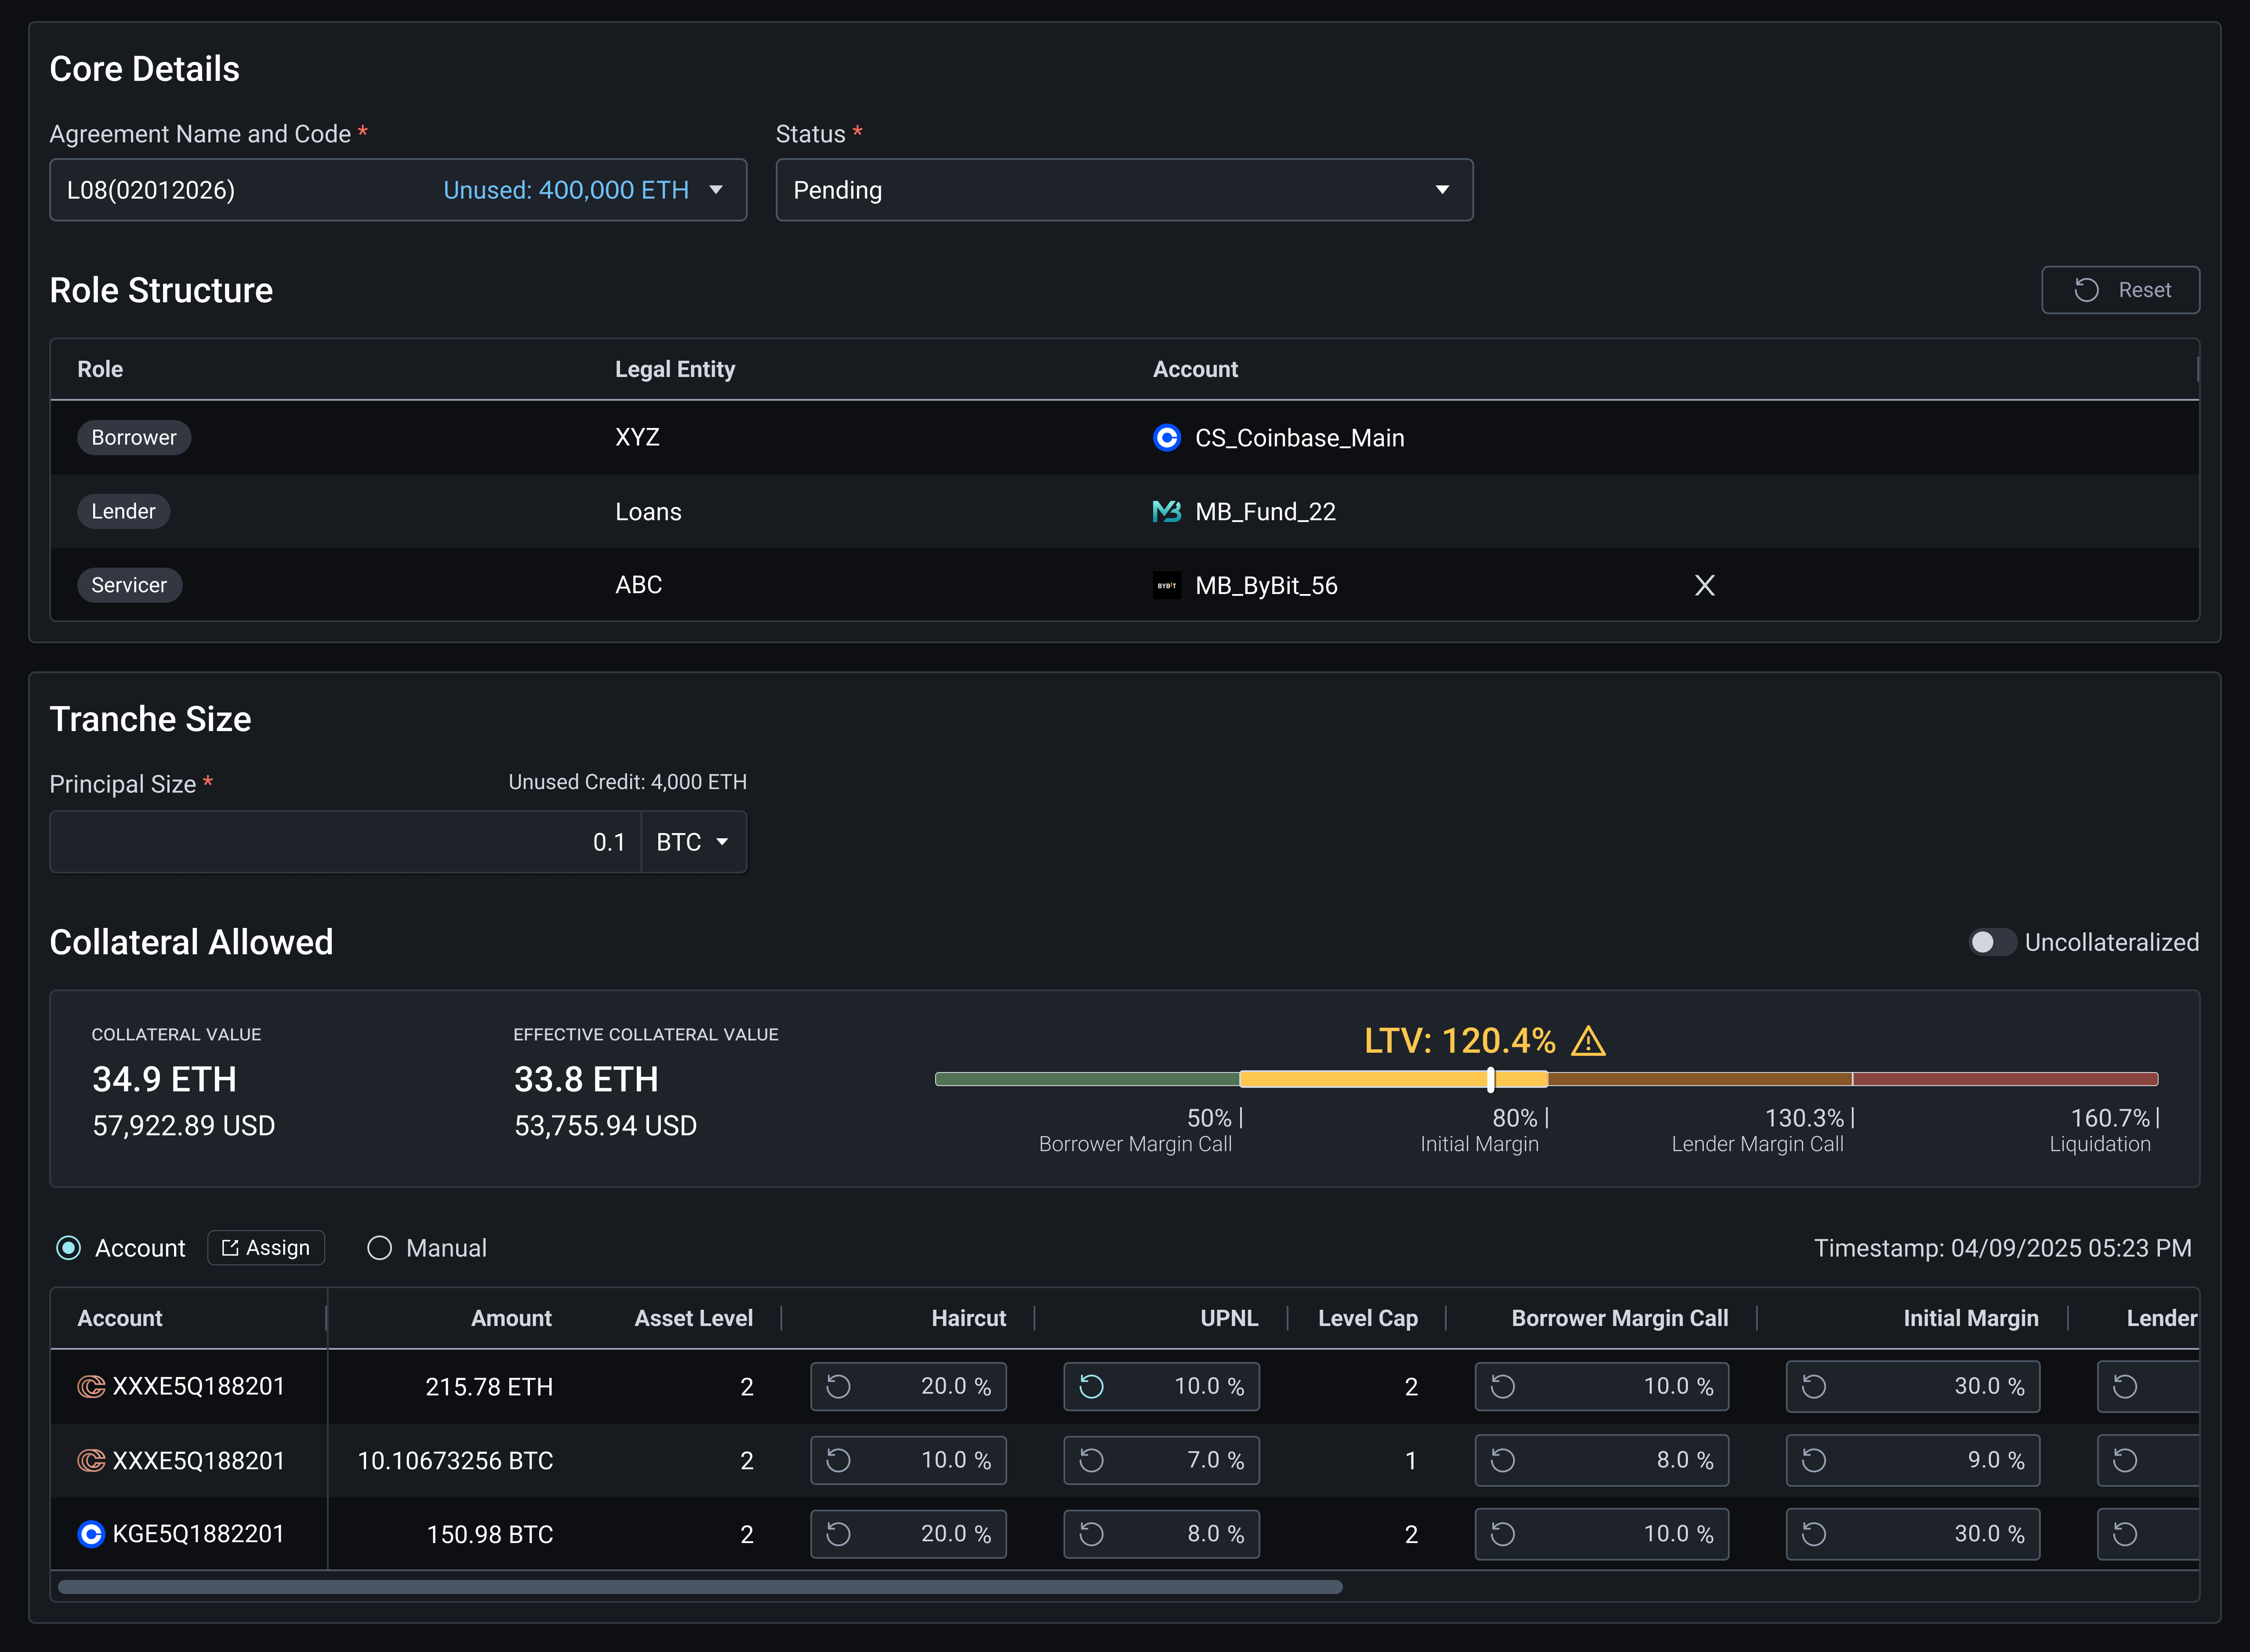Edit UPNL 7.0 % field
The height and width of the screenshot is (1652, 2250).
click(1161, 1460)
